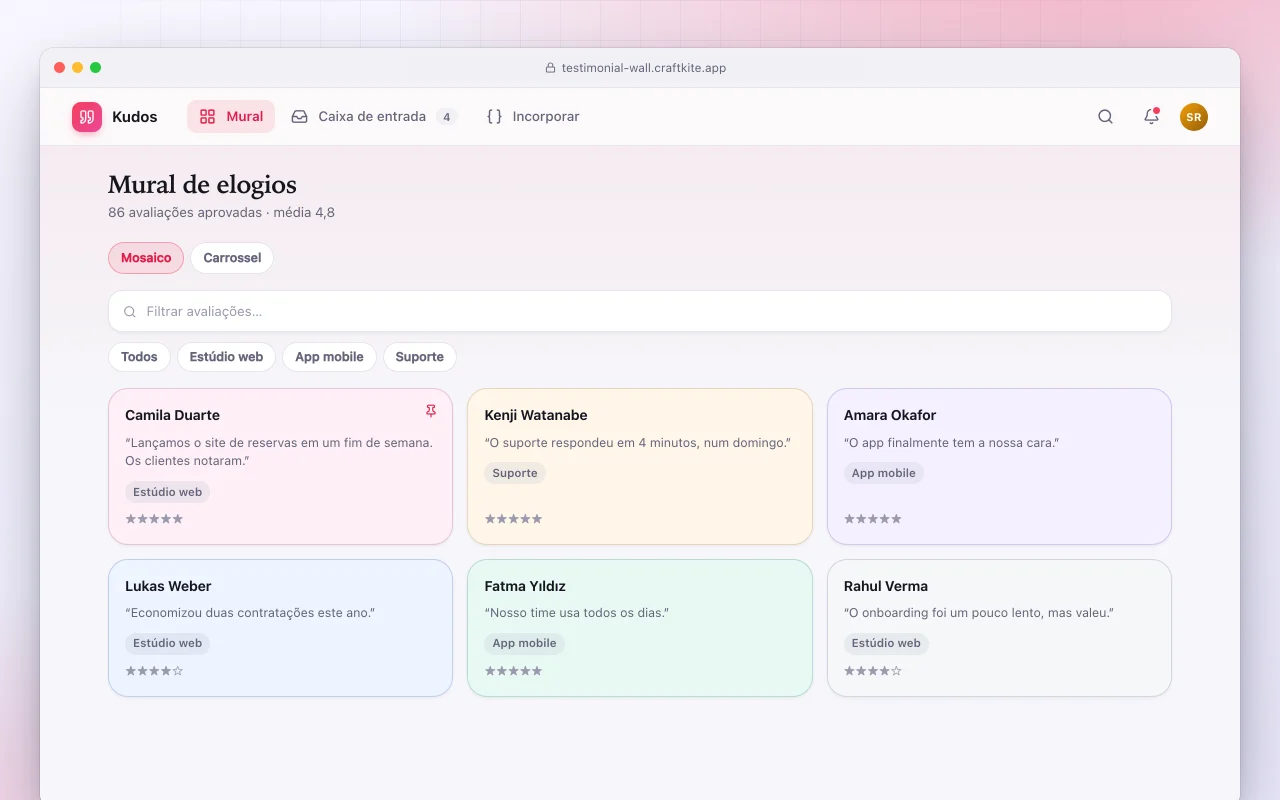Click the Kudos quote logo icon

pos(87,117)
